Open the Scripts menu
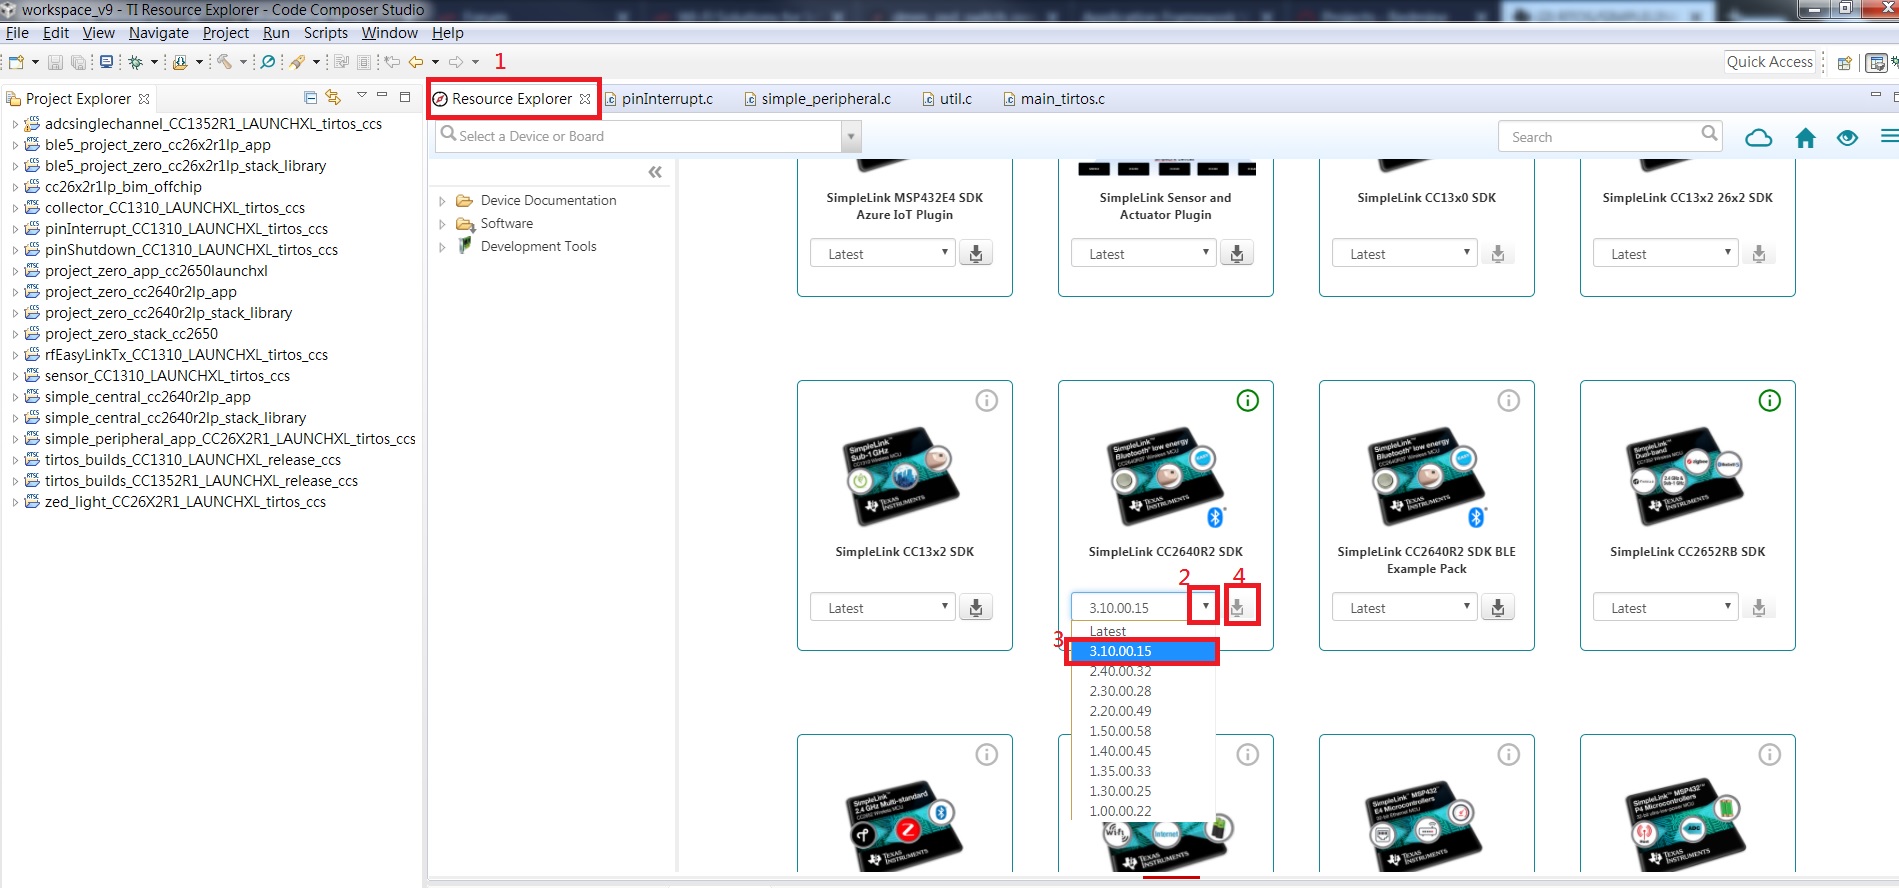The width and height of the screenshot is (1899, 888). tap(326, 33)
